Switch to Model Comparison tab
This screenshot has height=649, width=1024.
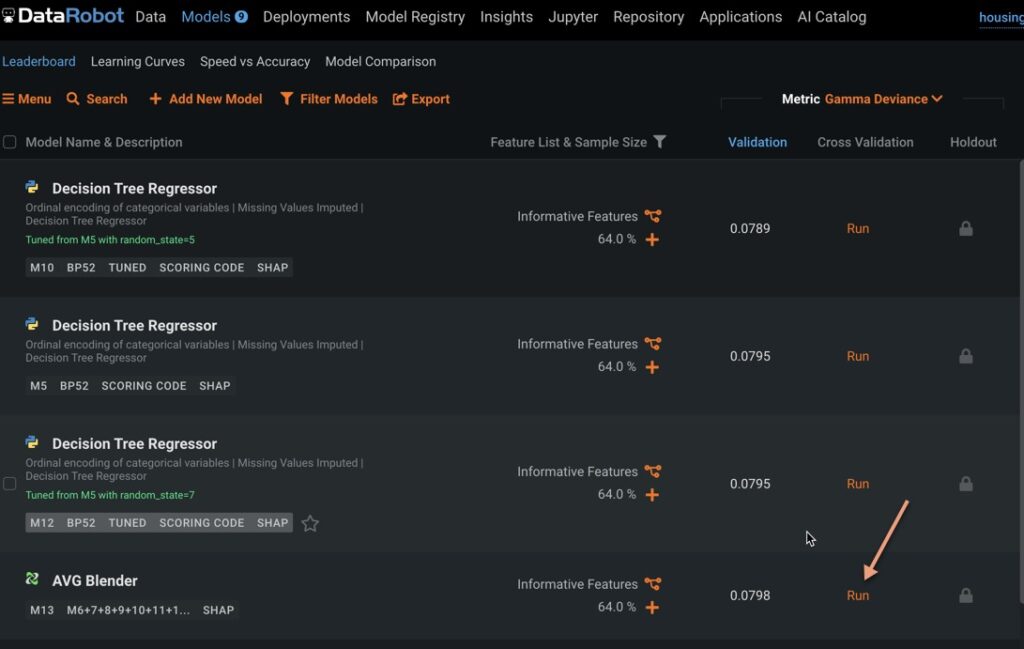coord(380,61)
